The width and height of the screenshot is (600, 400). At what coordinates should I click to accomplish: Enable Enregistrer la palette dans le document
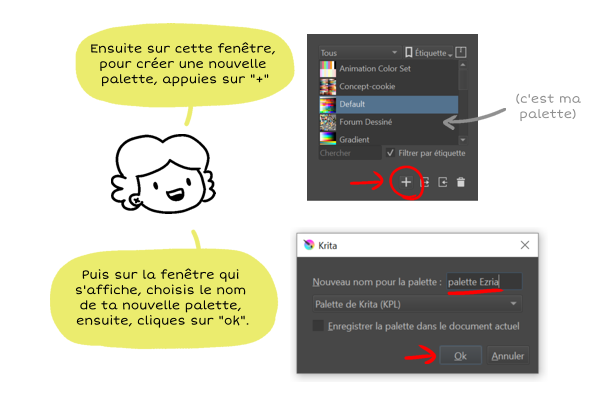pos(318,326)
